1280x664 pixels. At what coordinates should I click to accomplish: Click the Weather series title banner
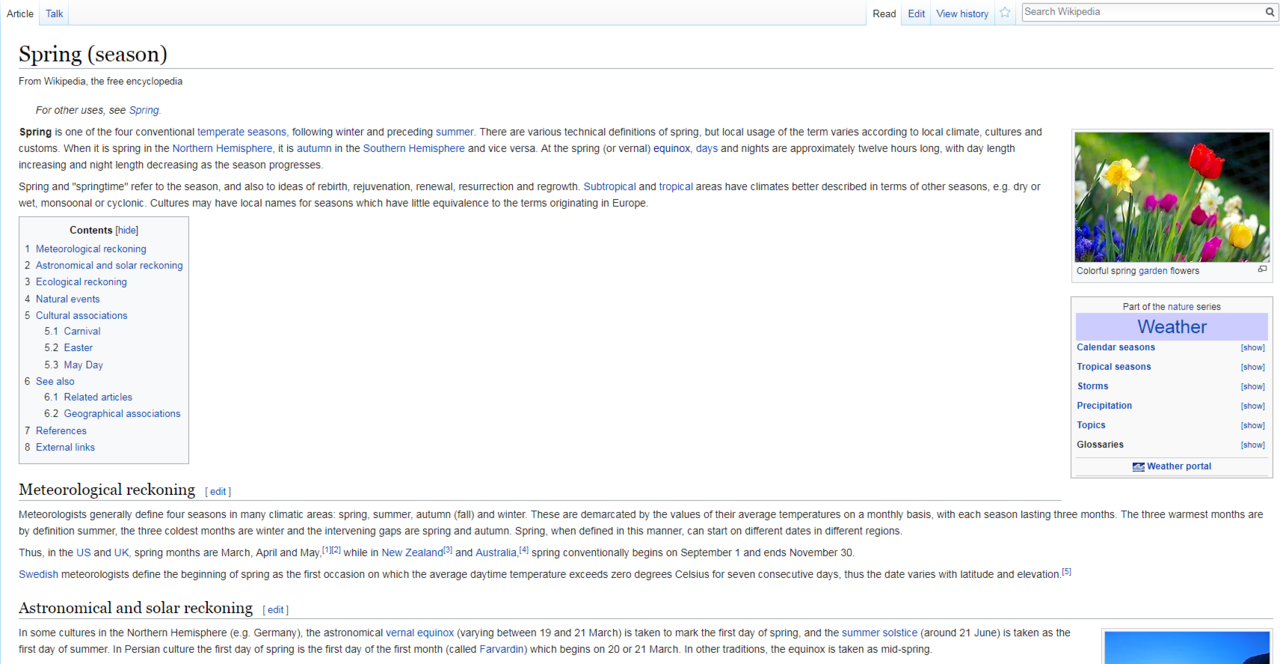click(1171, 327)
